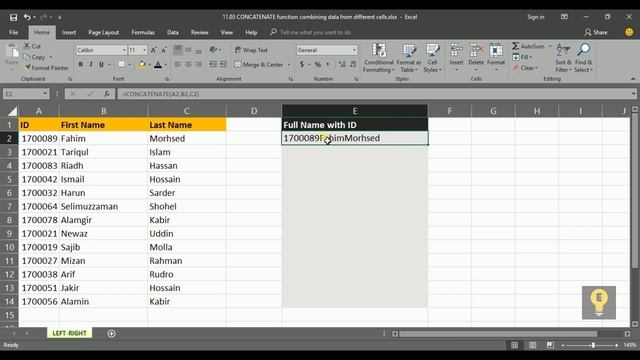The image size is (640, 360).
Task: Click the Borders icon
Action: (x=121, y=64)
